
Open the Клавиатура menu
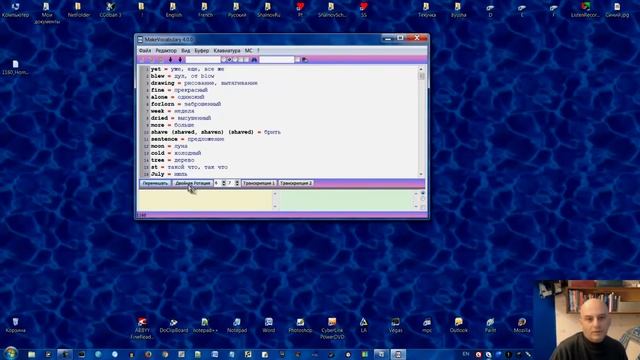pyautogui.click(x=227, y=51)
